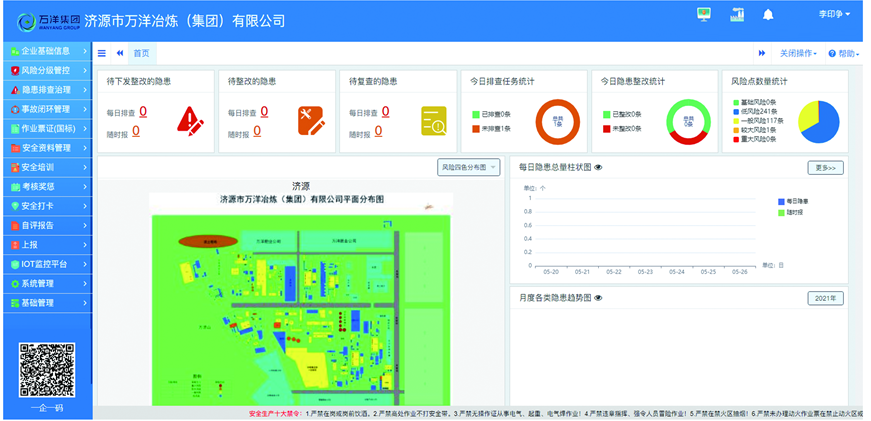This screenshot has height=421, width=871.
Task: Click the 安全培训 sidebar icon
Action: click(x=15, y=167)
